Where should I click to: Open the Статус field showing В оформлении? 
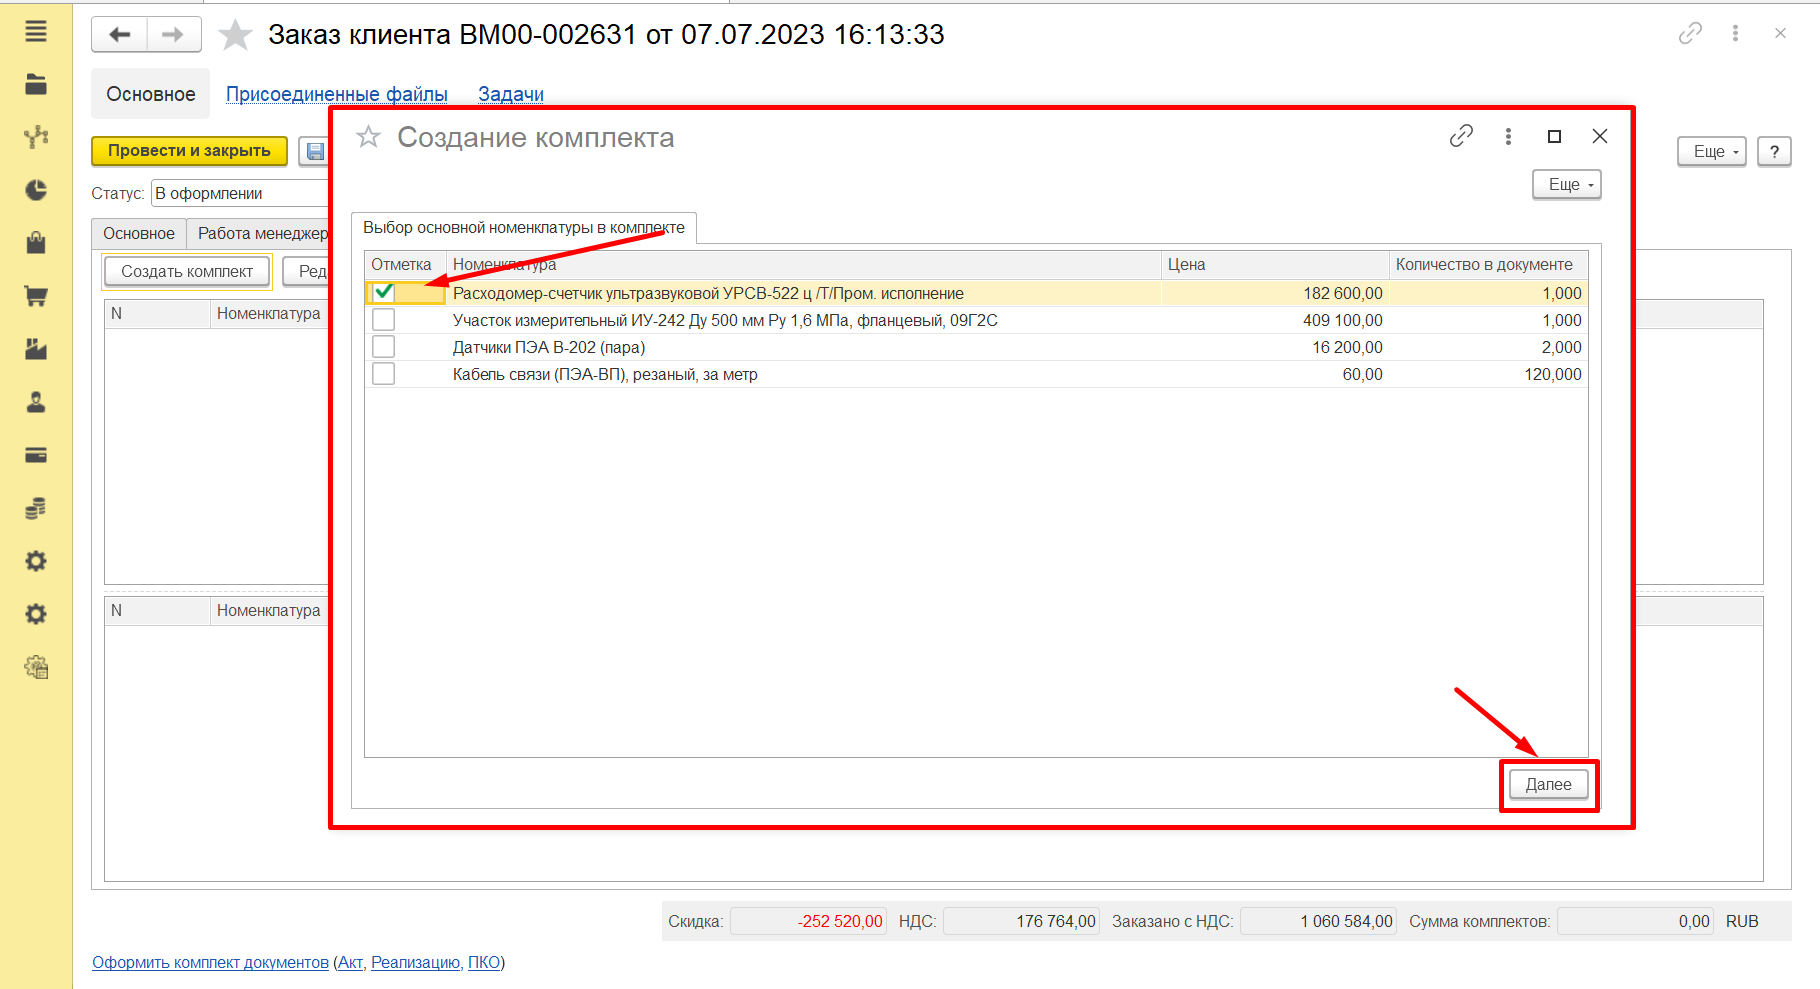coord(240,194)
